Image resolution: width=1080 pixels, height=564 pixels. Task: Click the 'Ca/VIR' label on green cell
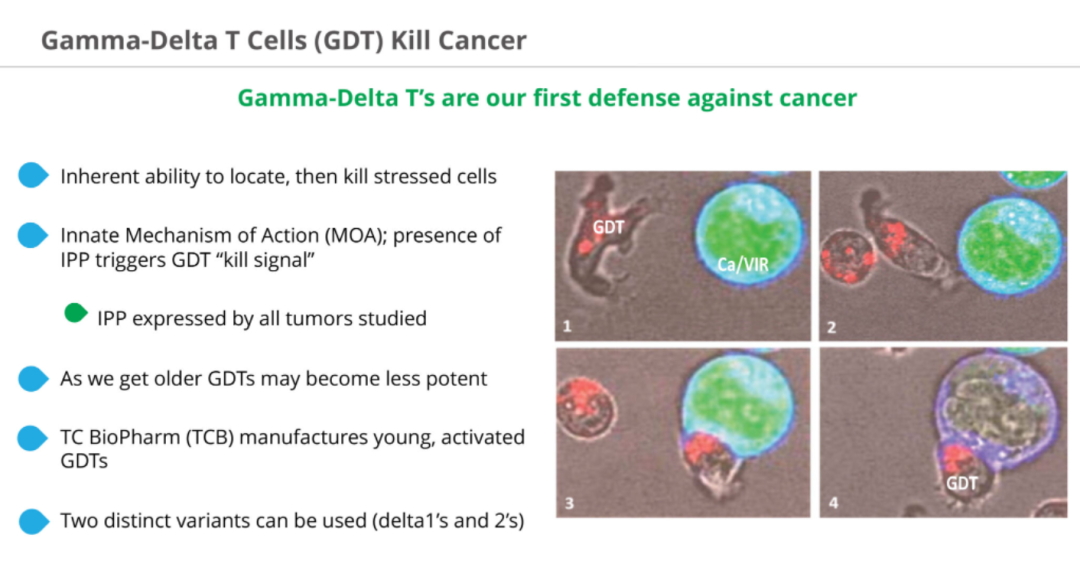point(742,264)
